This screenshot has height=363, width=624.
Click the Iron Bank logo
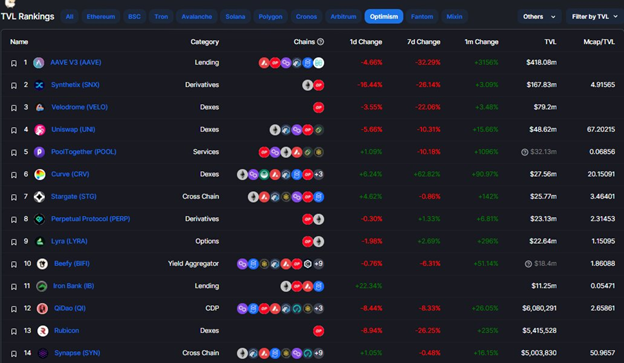click(41, 286)
